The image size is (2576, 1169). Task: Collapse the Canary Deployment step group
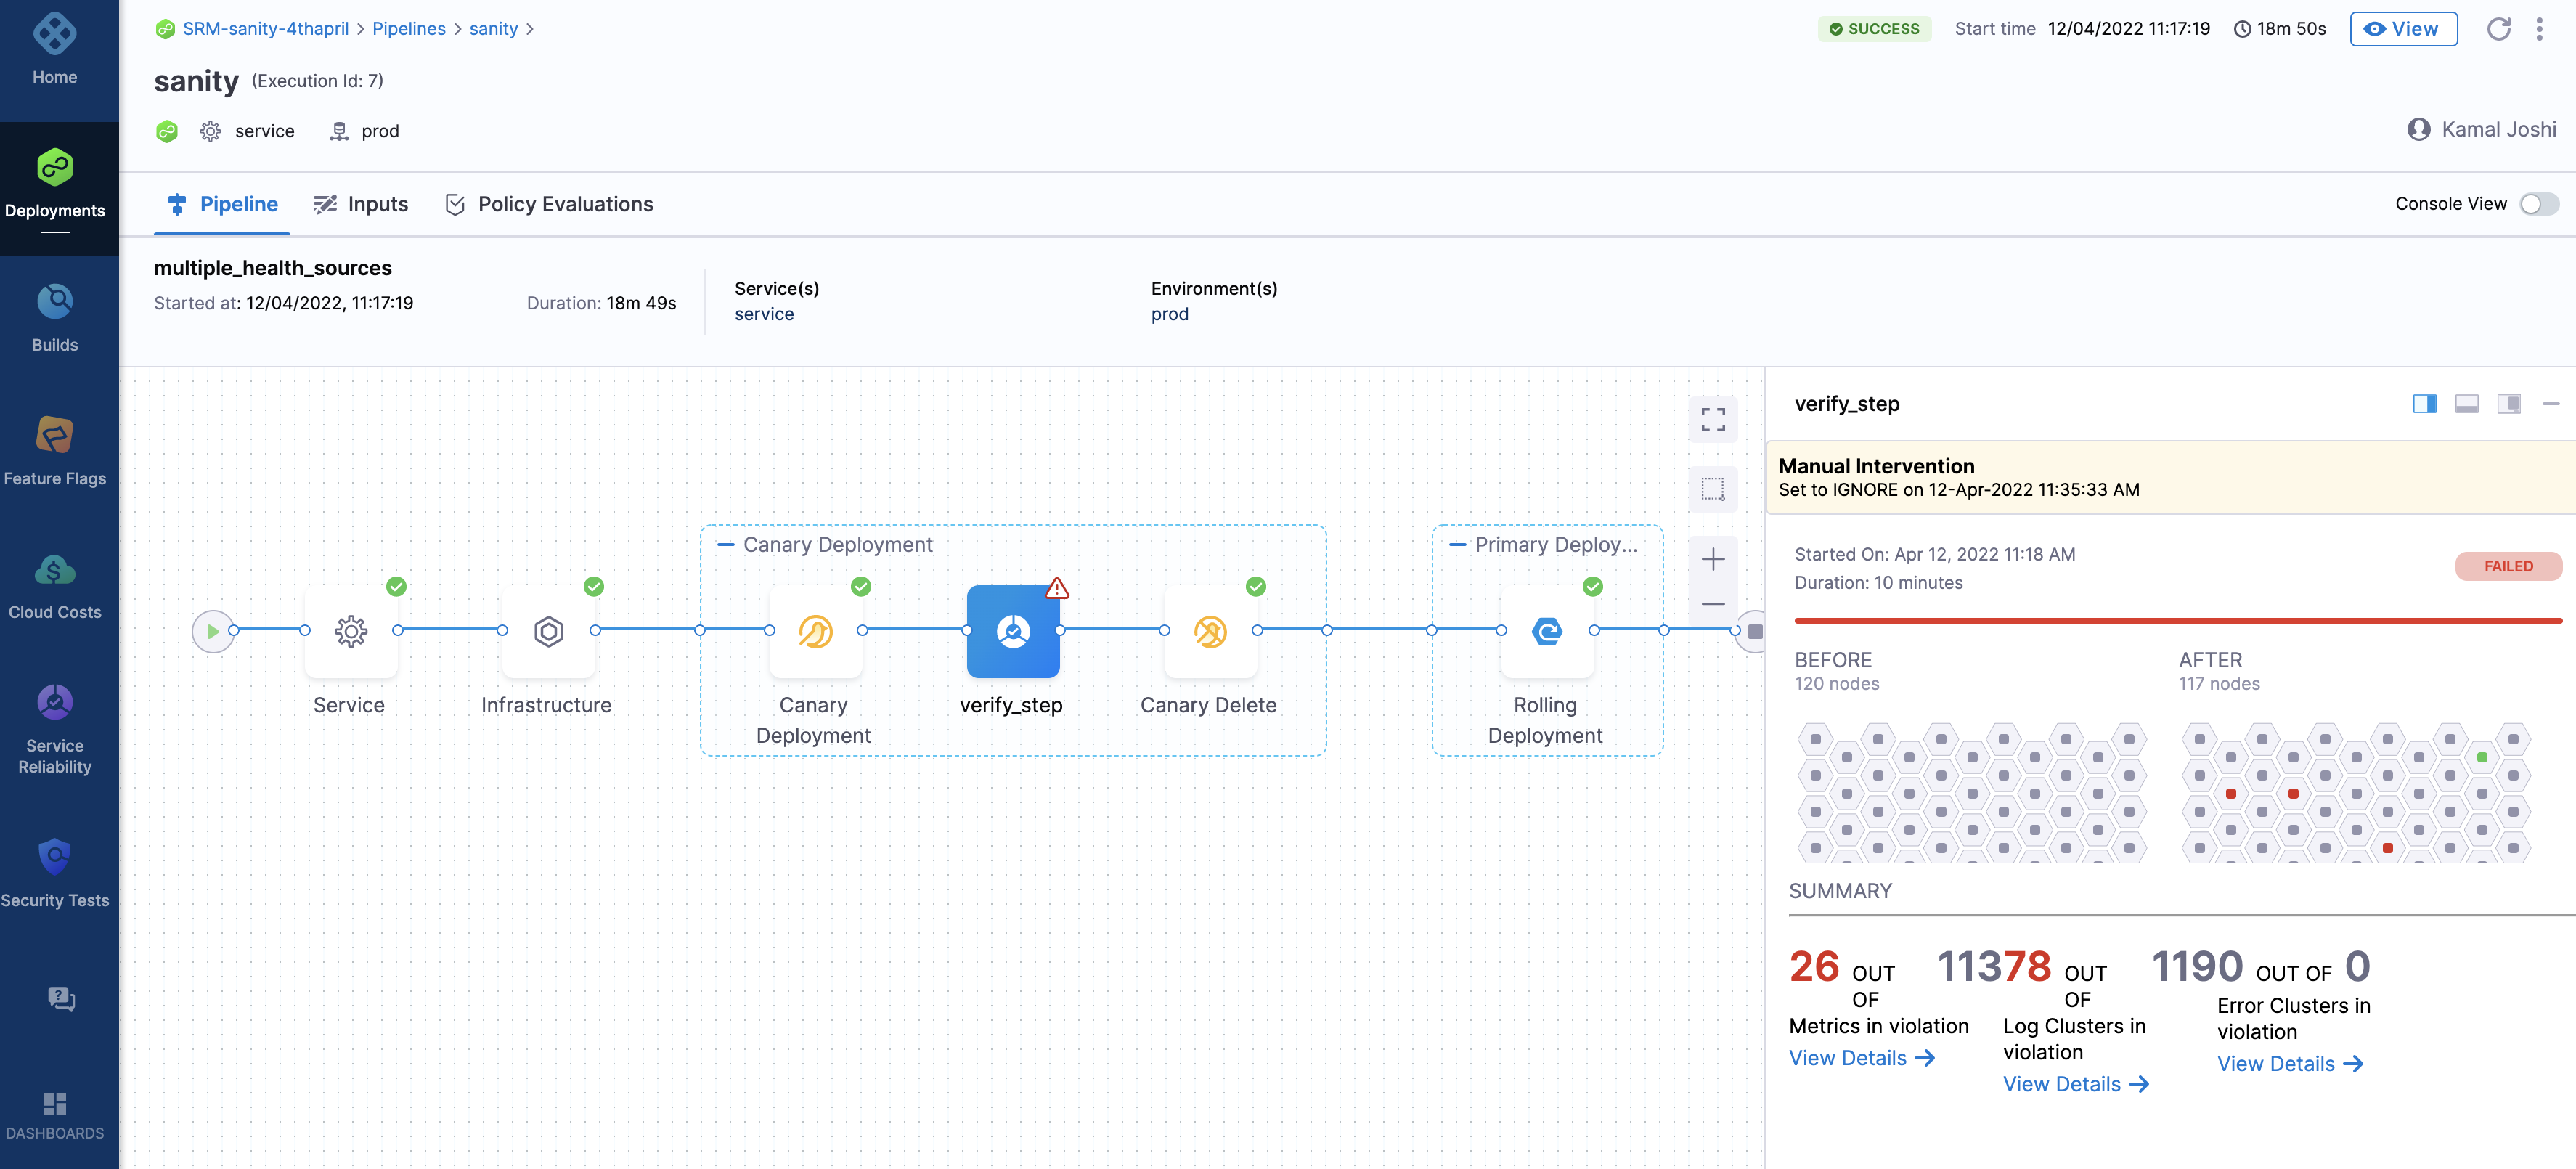click(x=726, y=545)
